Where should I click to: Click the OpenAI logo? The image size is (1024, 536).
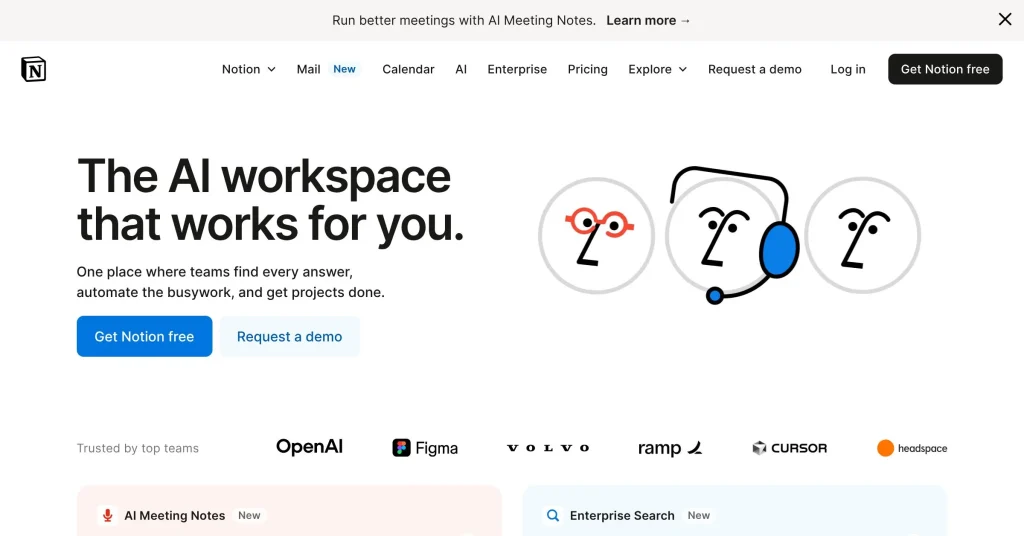[x=310, y=447]
